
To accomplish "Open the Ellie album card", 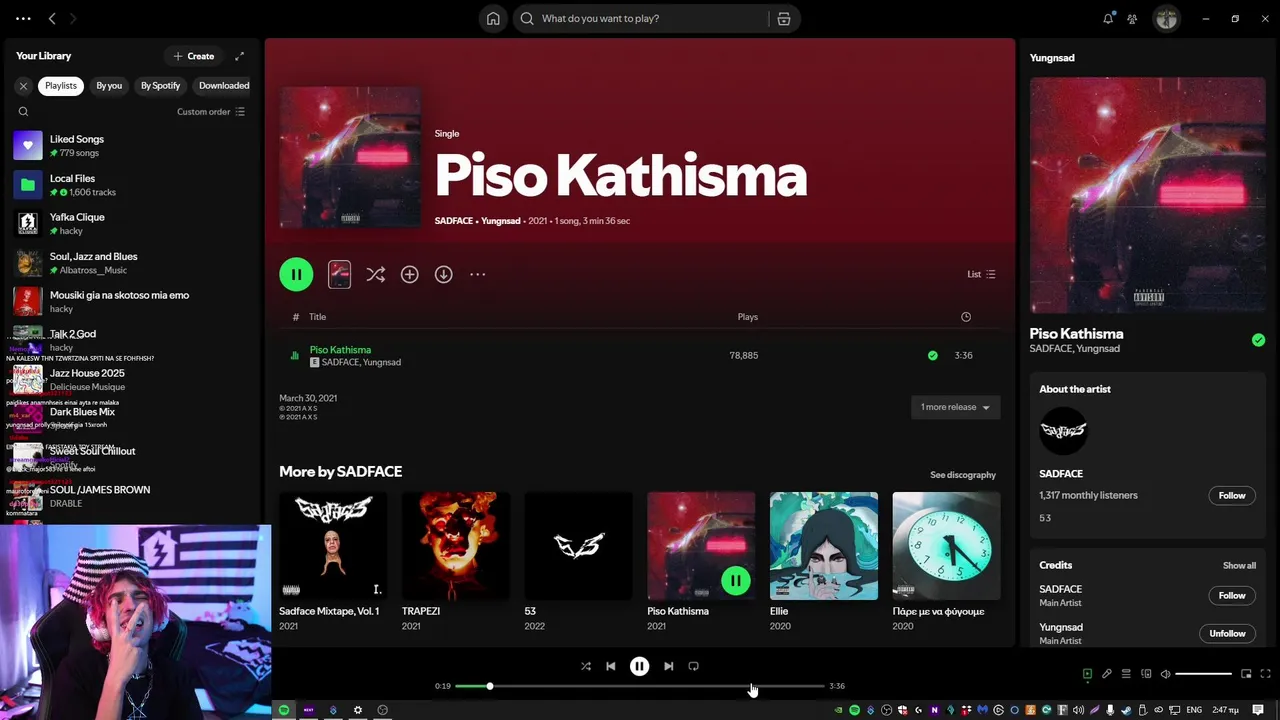I will coord(824,562).
